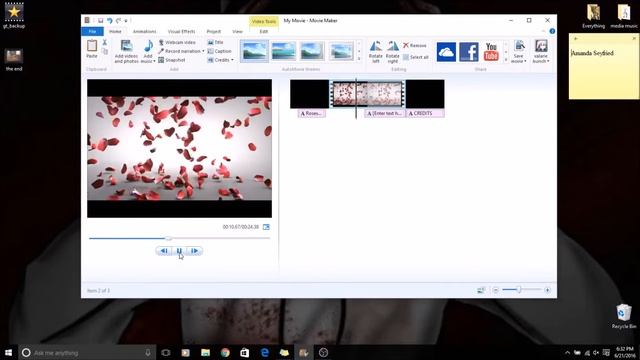Open the Help question mark icon

click(x=552, y=31)
